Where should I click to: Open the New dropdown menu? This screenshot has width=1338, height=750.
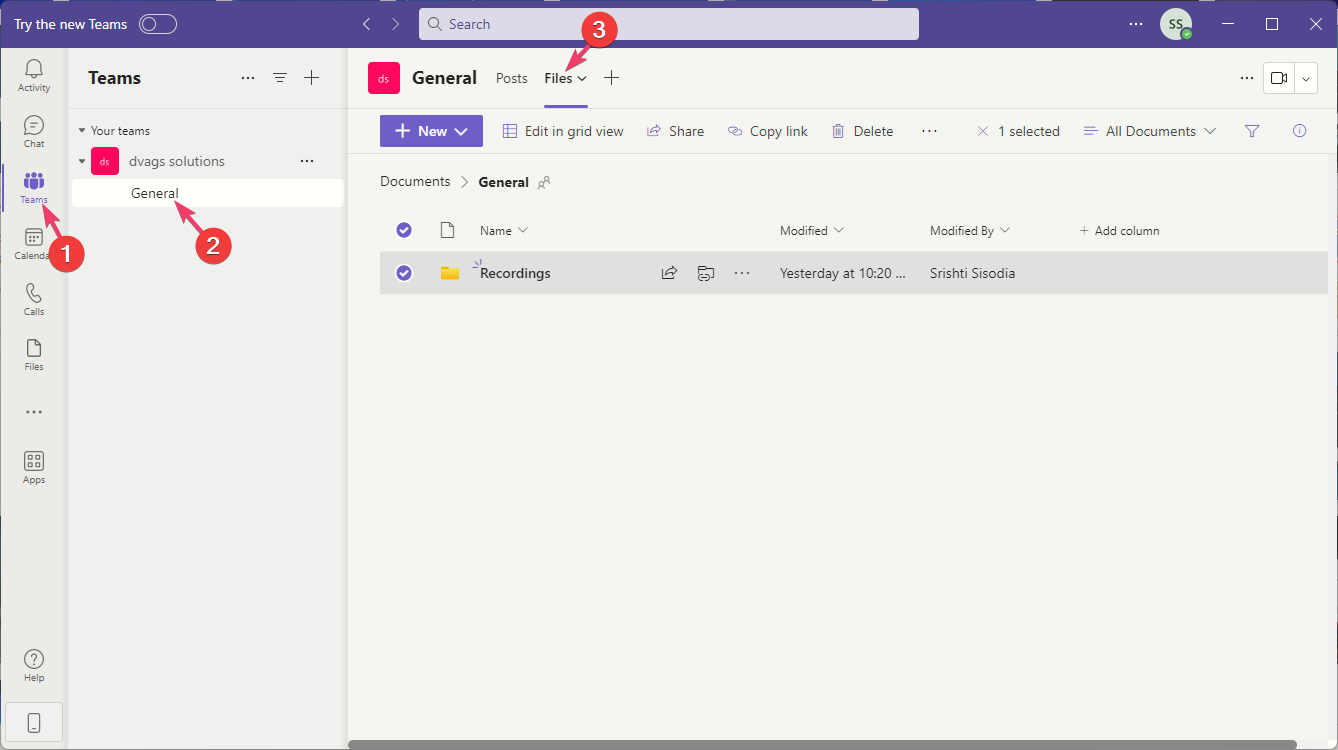click(x=431, y=131)
